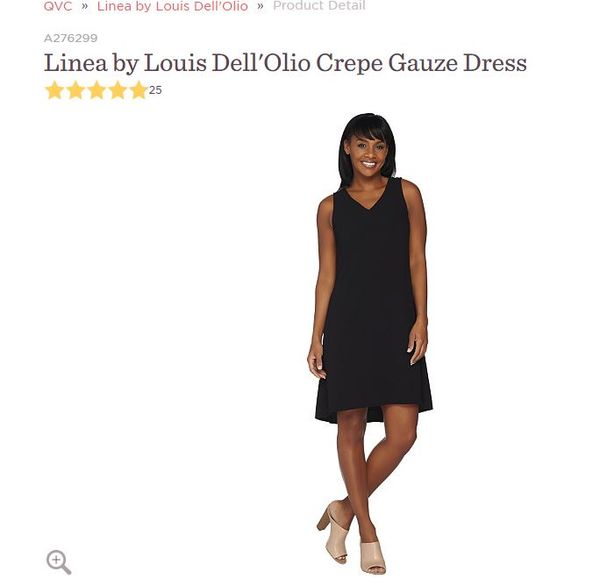Select the second yellow rating star
The height and width of the screenshot is (585, 600).
[75, 90]
